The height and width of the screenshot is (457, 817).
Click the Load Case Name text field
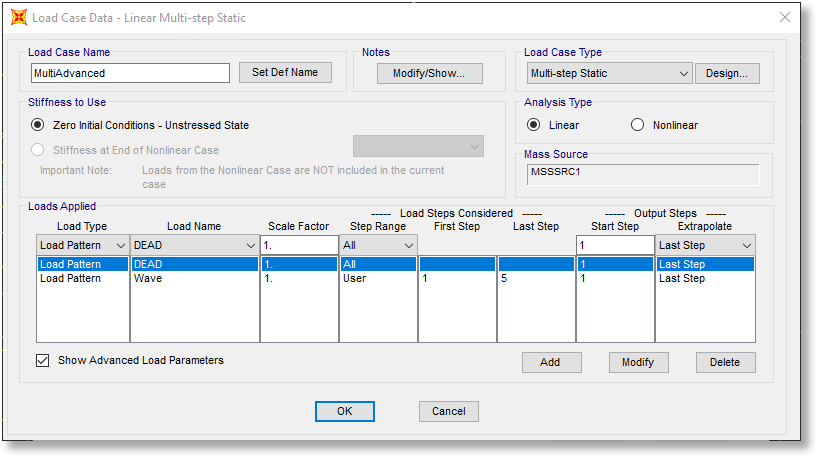[131, 73]
